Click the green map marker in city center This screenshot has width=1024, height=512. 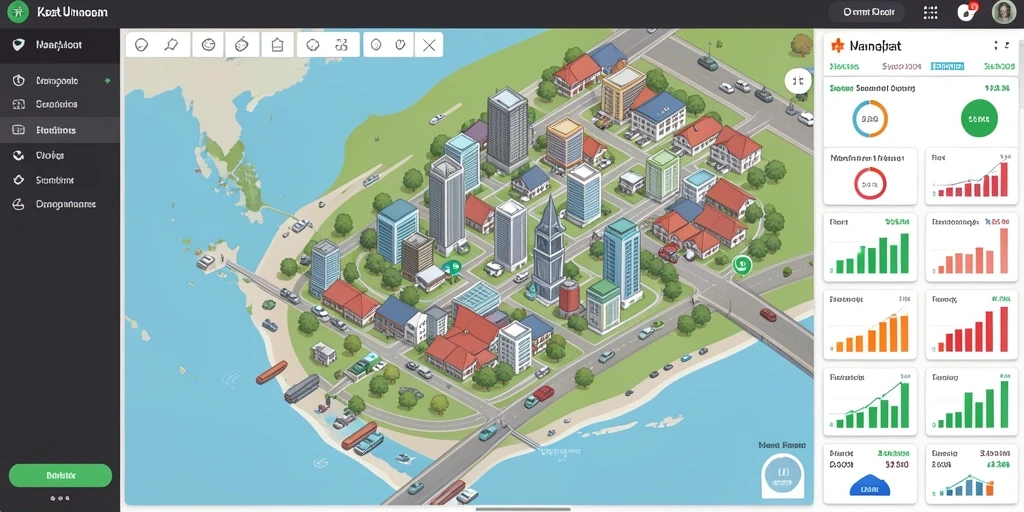451,266
